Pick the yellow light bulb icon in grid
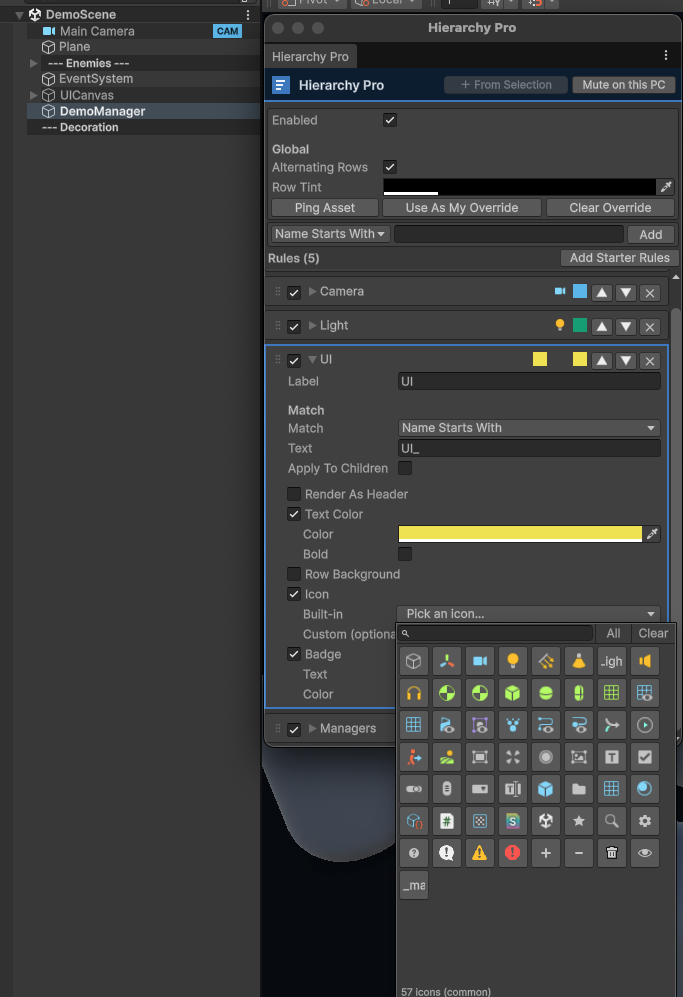The image size is (683, 997). (513, 661)
